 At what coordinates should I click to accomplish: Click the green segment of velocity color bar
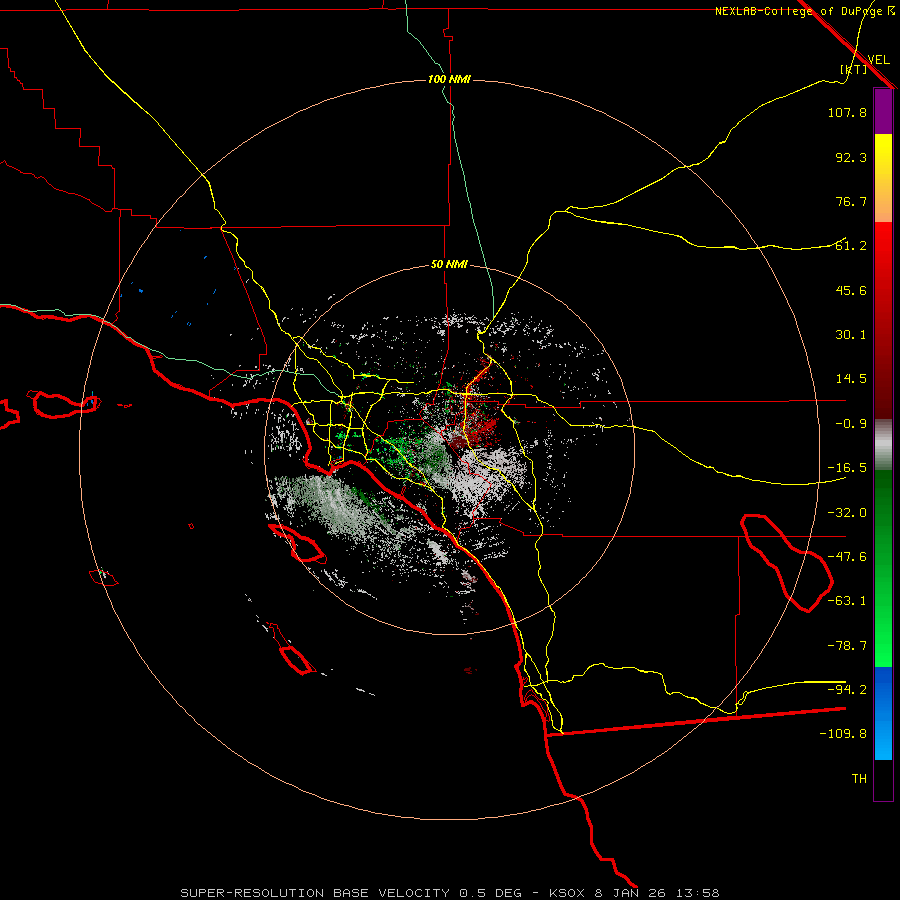[883, 568]
